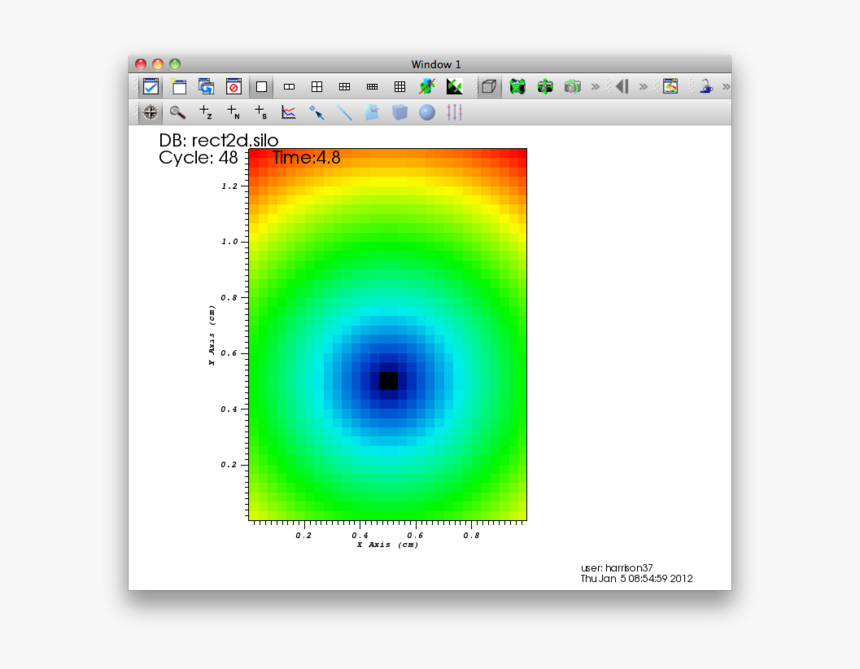Expand the rightmost toolbar overflow arrows
860x669 pixels.
pos(725,87)
